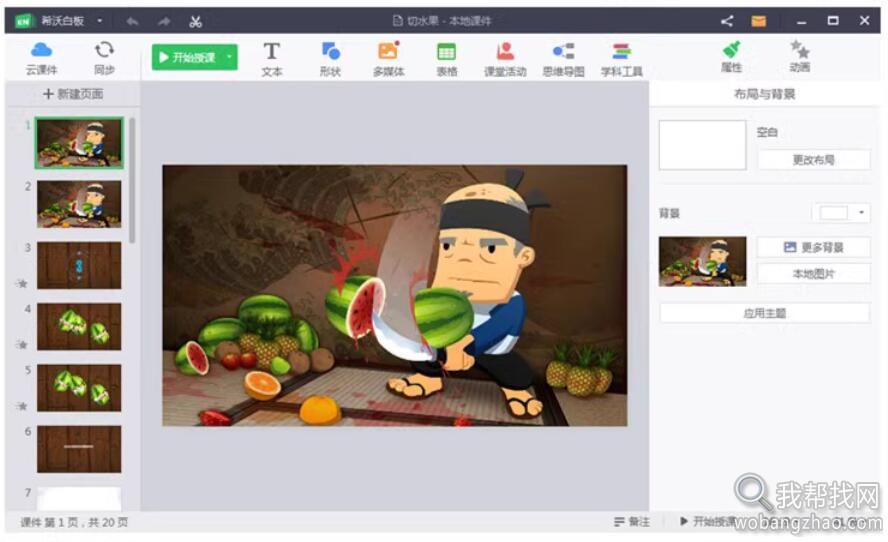Click the blank layout preview box

coord(702,145)
